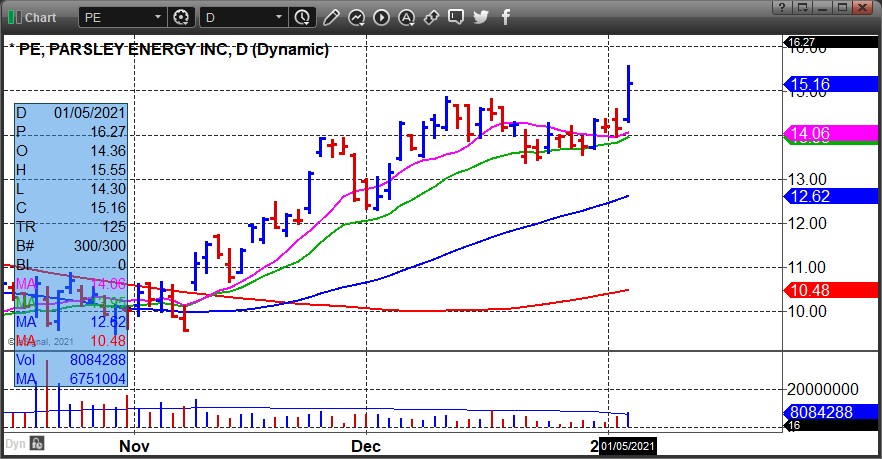This screenshot has height=459, width=882.
Task: Open the timeframe clock settings icon
Action: [302, 17]
